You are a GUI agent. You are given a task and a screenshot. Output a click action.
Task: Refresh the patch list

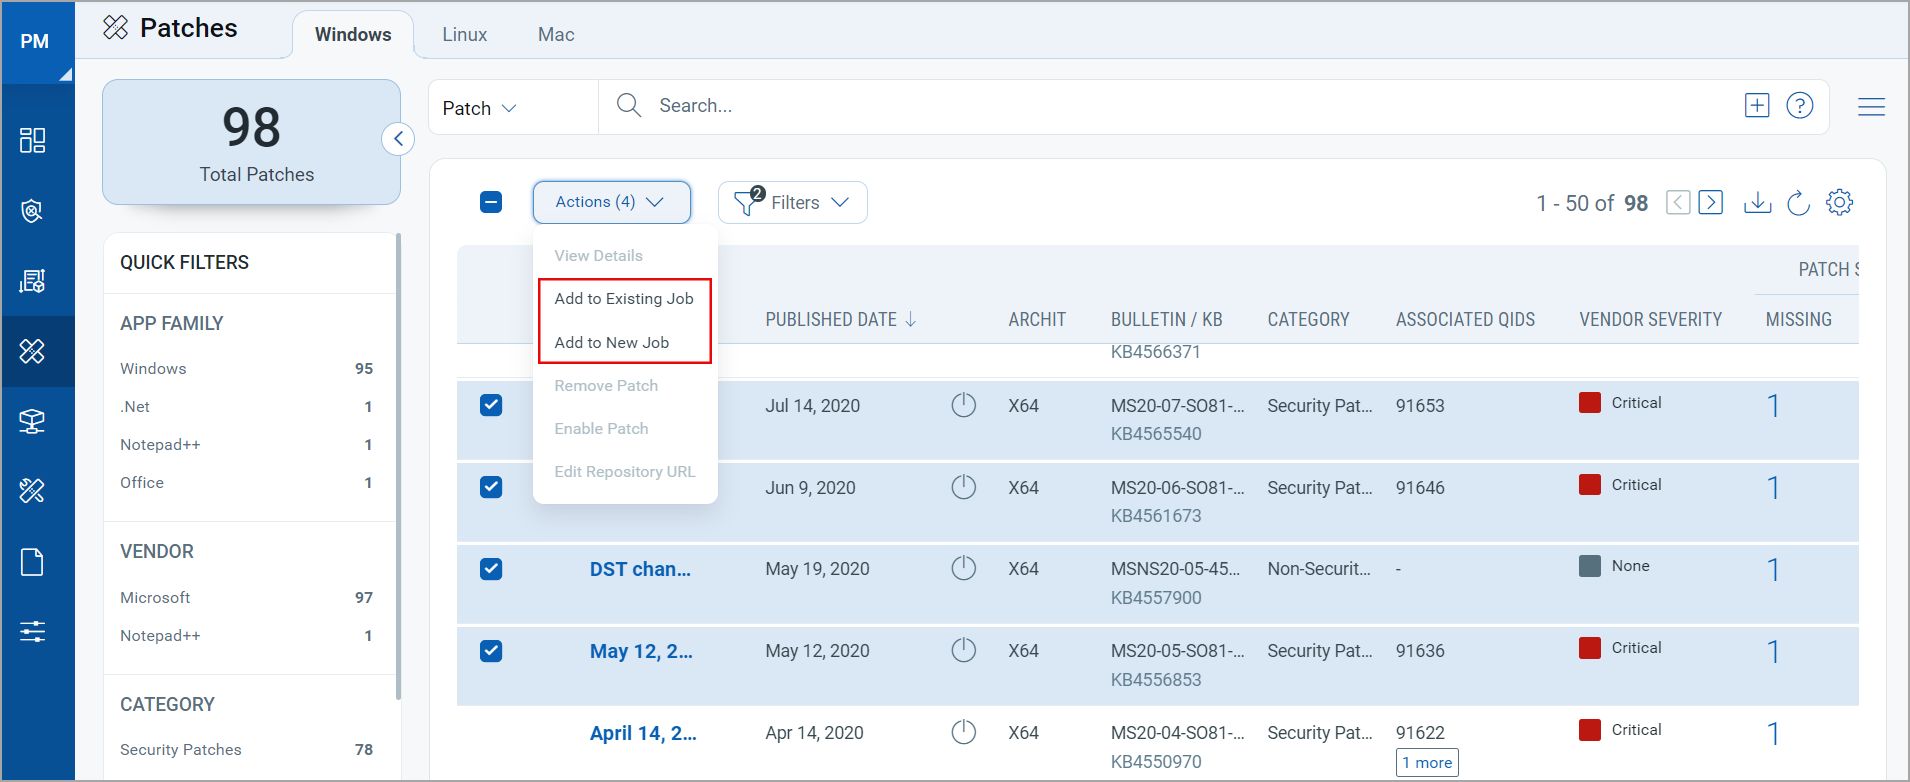tap(1798, 203)
